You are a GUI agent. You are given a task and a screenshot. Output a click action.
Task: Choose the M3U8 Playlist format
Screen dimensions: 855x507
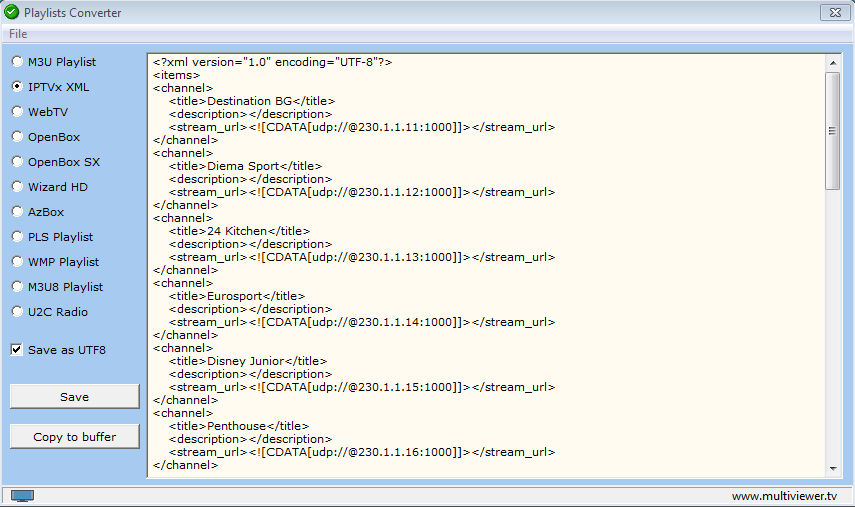tap(17, 287)
